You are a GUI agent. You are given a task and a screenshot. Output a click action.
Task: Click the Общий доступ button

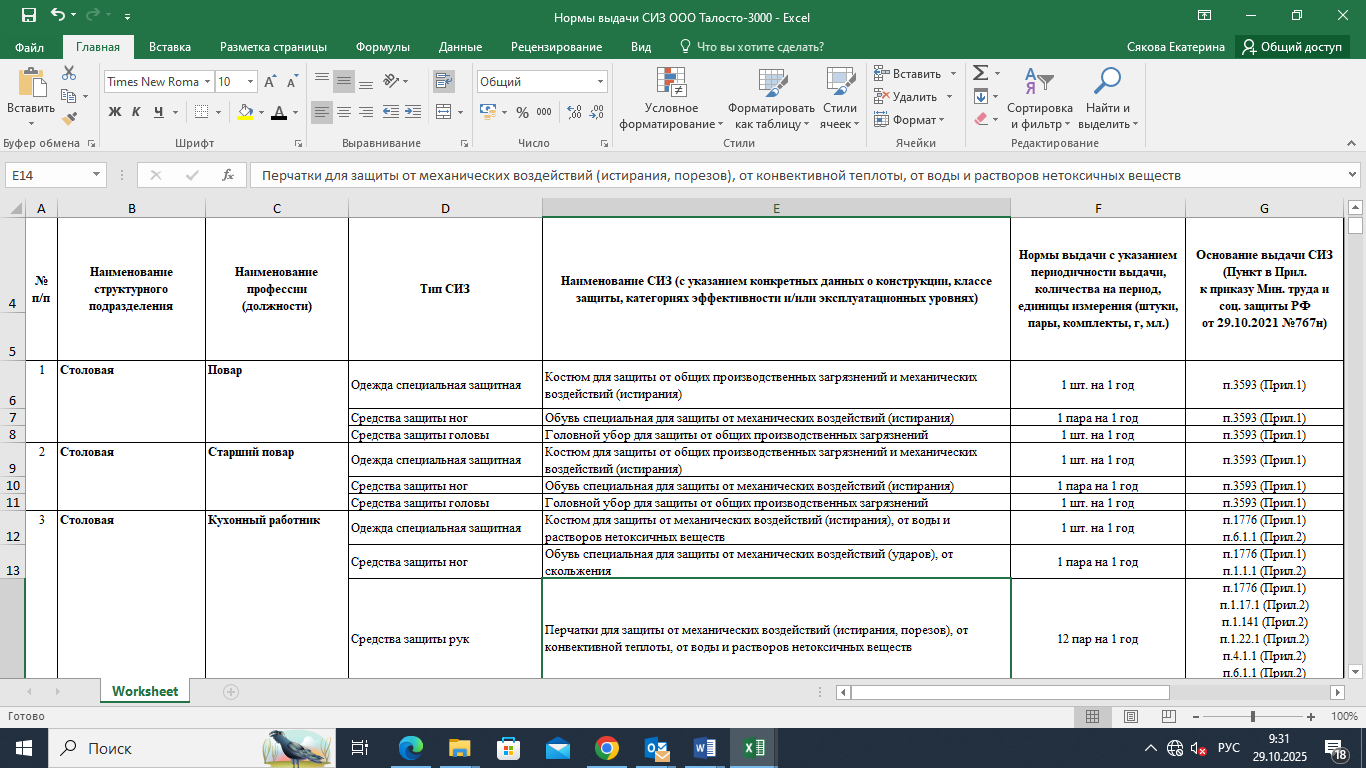(x=1292, y=47)
